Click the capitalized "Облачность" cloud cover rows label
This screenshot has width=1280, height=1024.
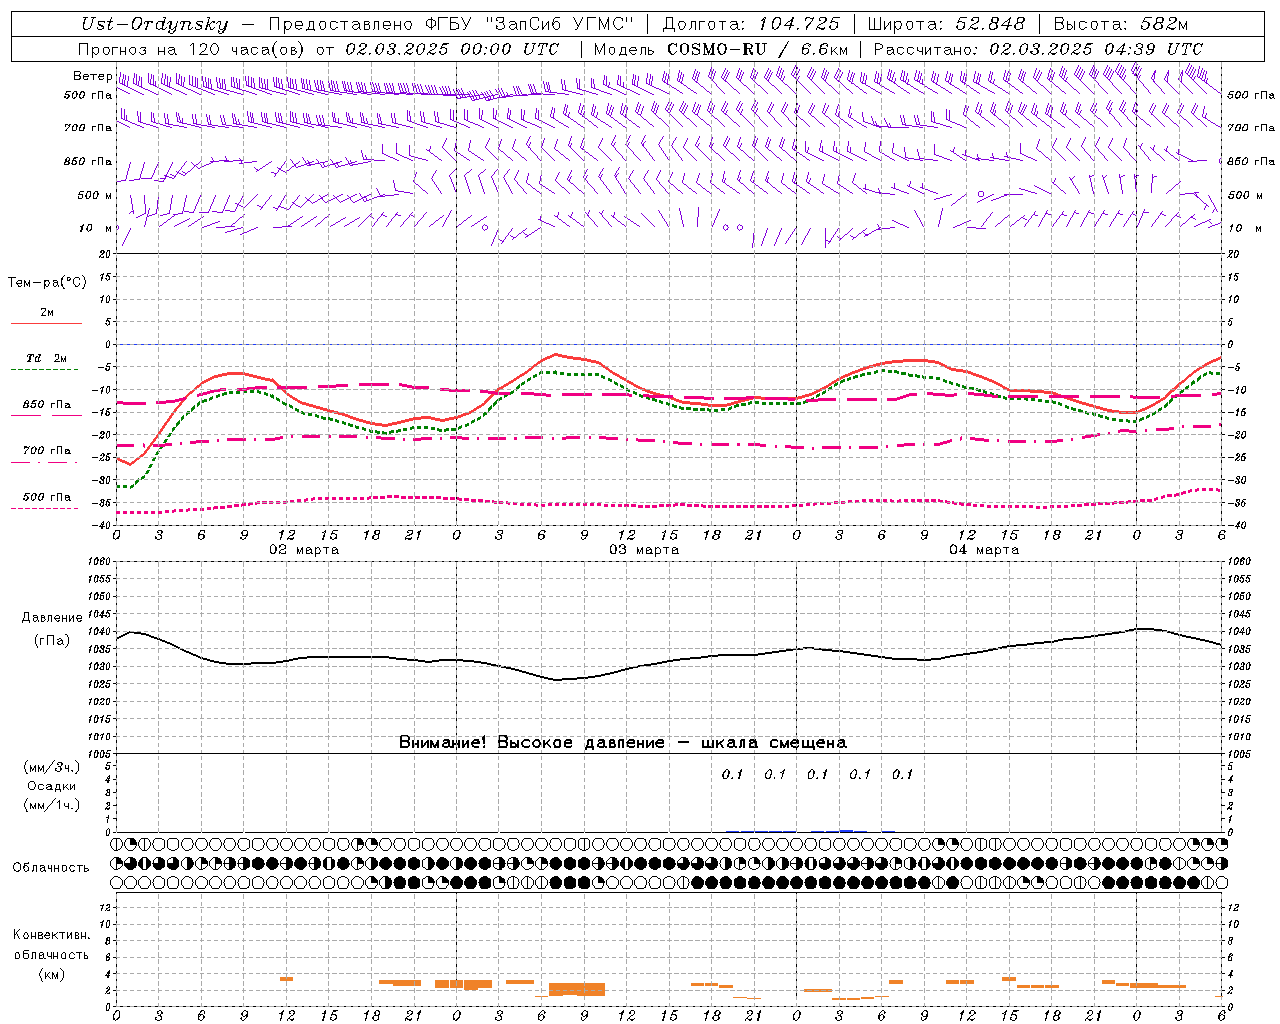[x=51, y=868]
